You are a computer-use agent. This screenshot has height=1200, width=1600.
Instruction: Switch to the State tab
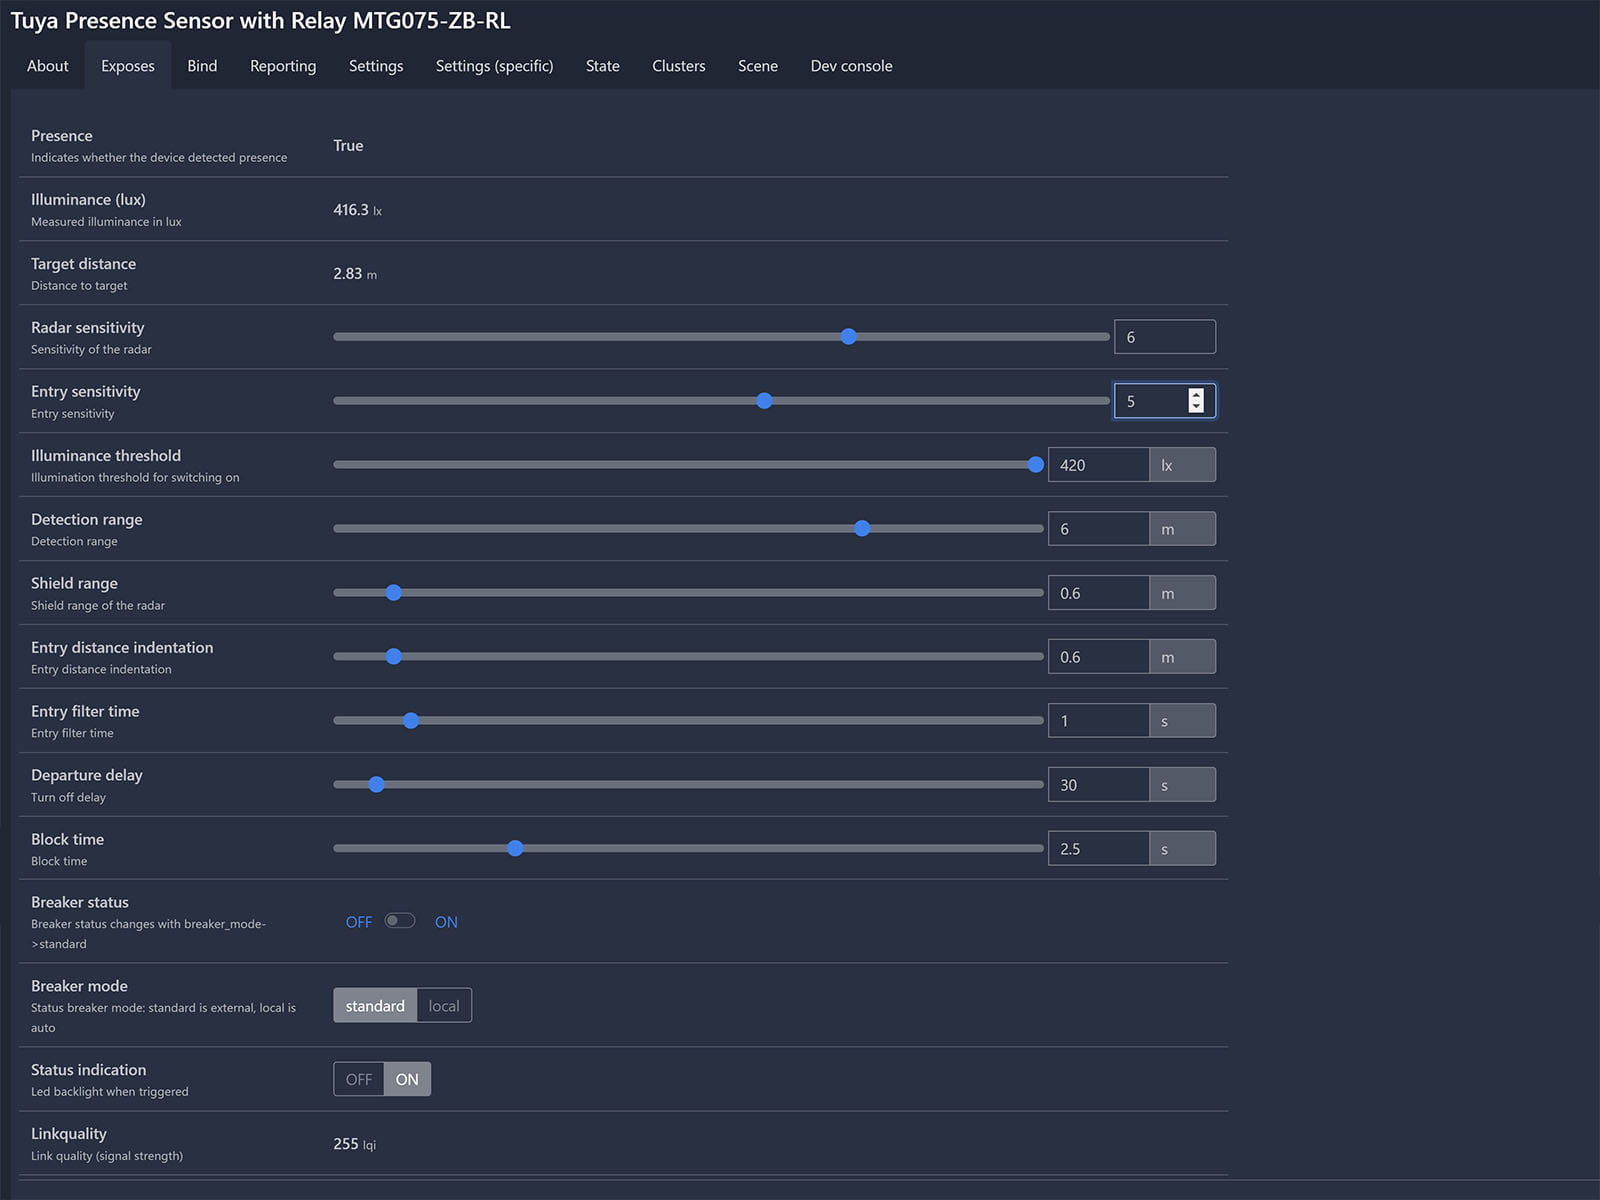tap(603, 66)
